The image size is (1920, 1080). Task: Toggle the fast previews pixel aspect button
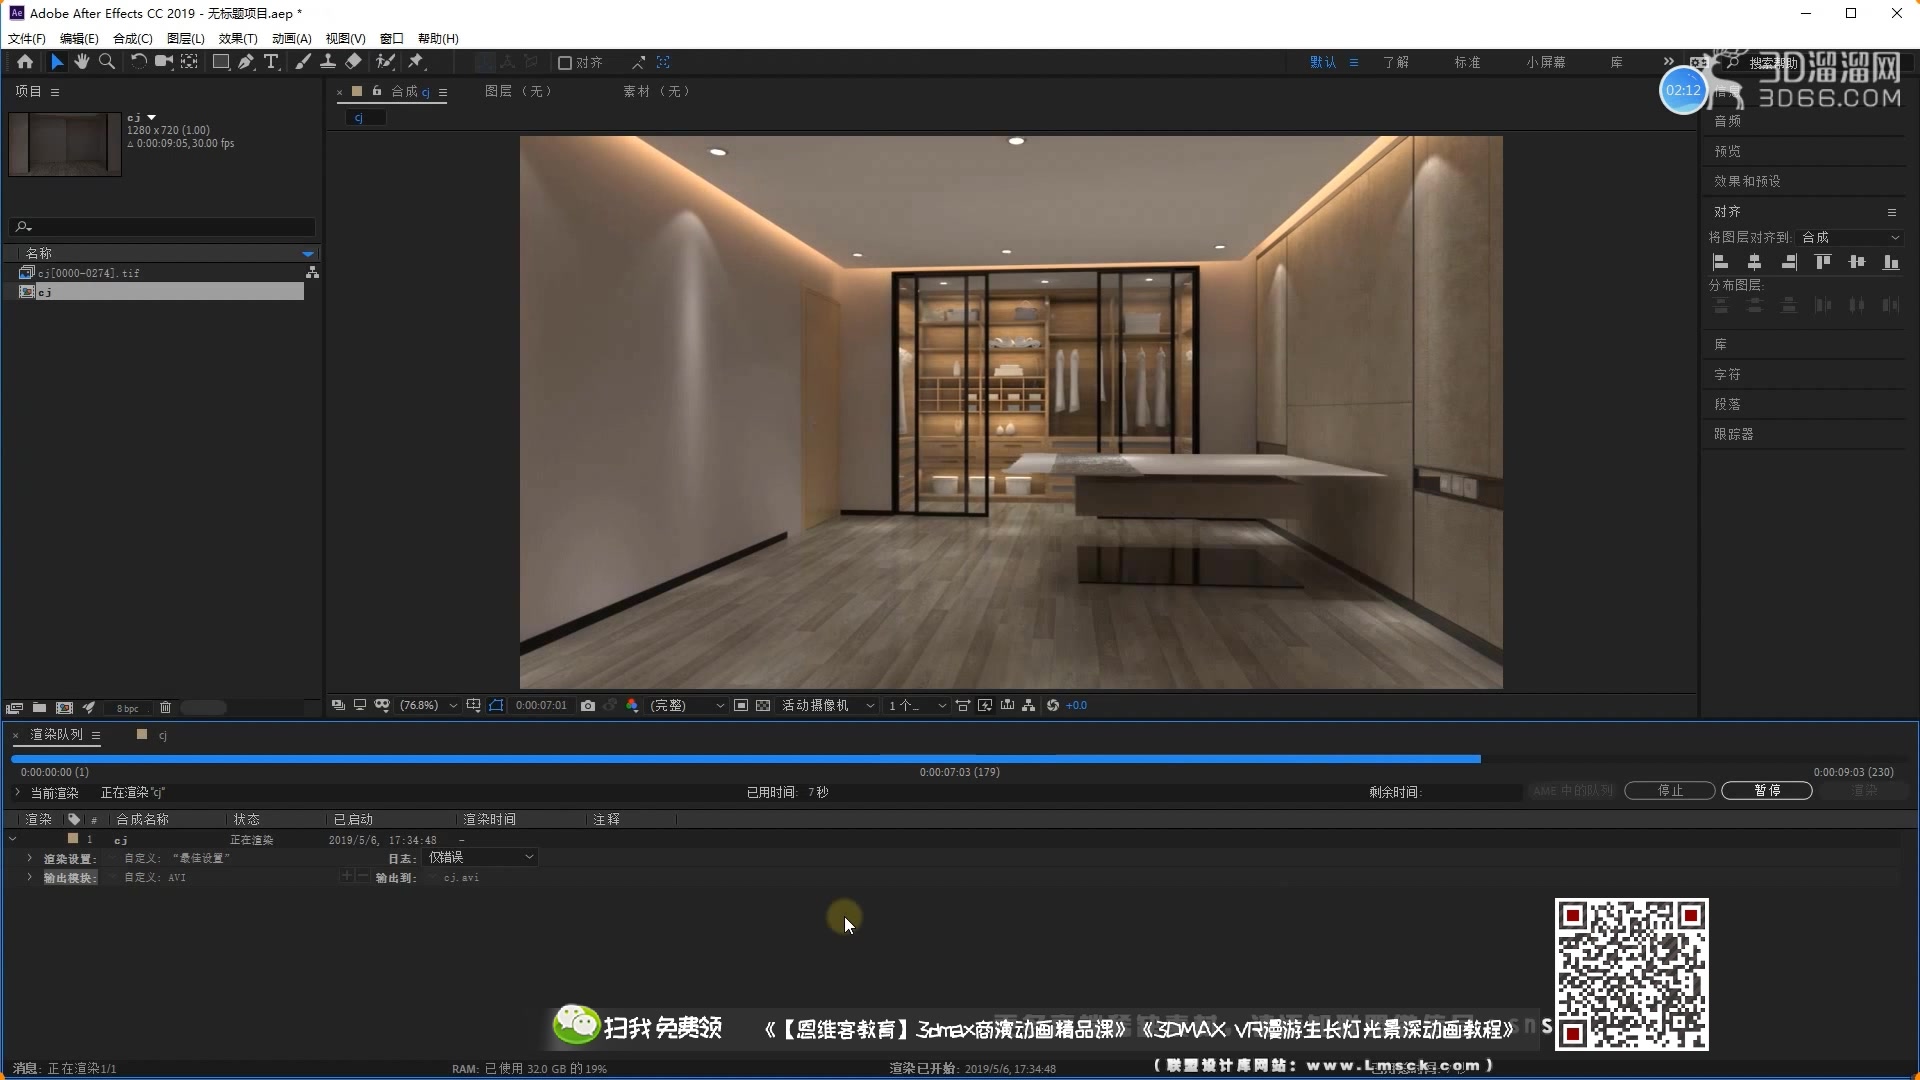click(x=985, y=706)
